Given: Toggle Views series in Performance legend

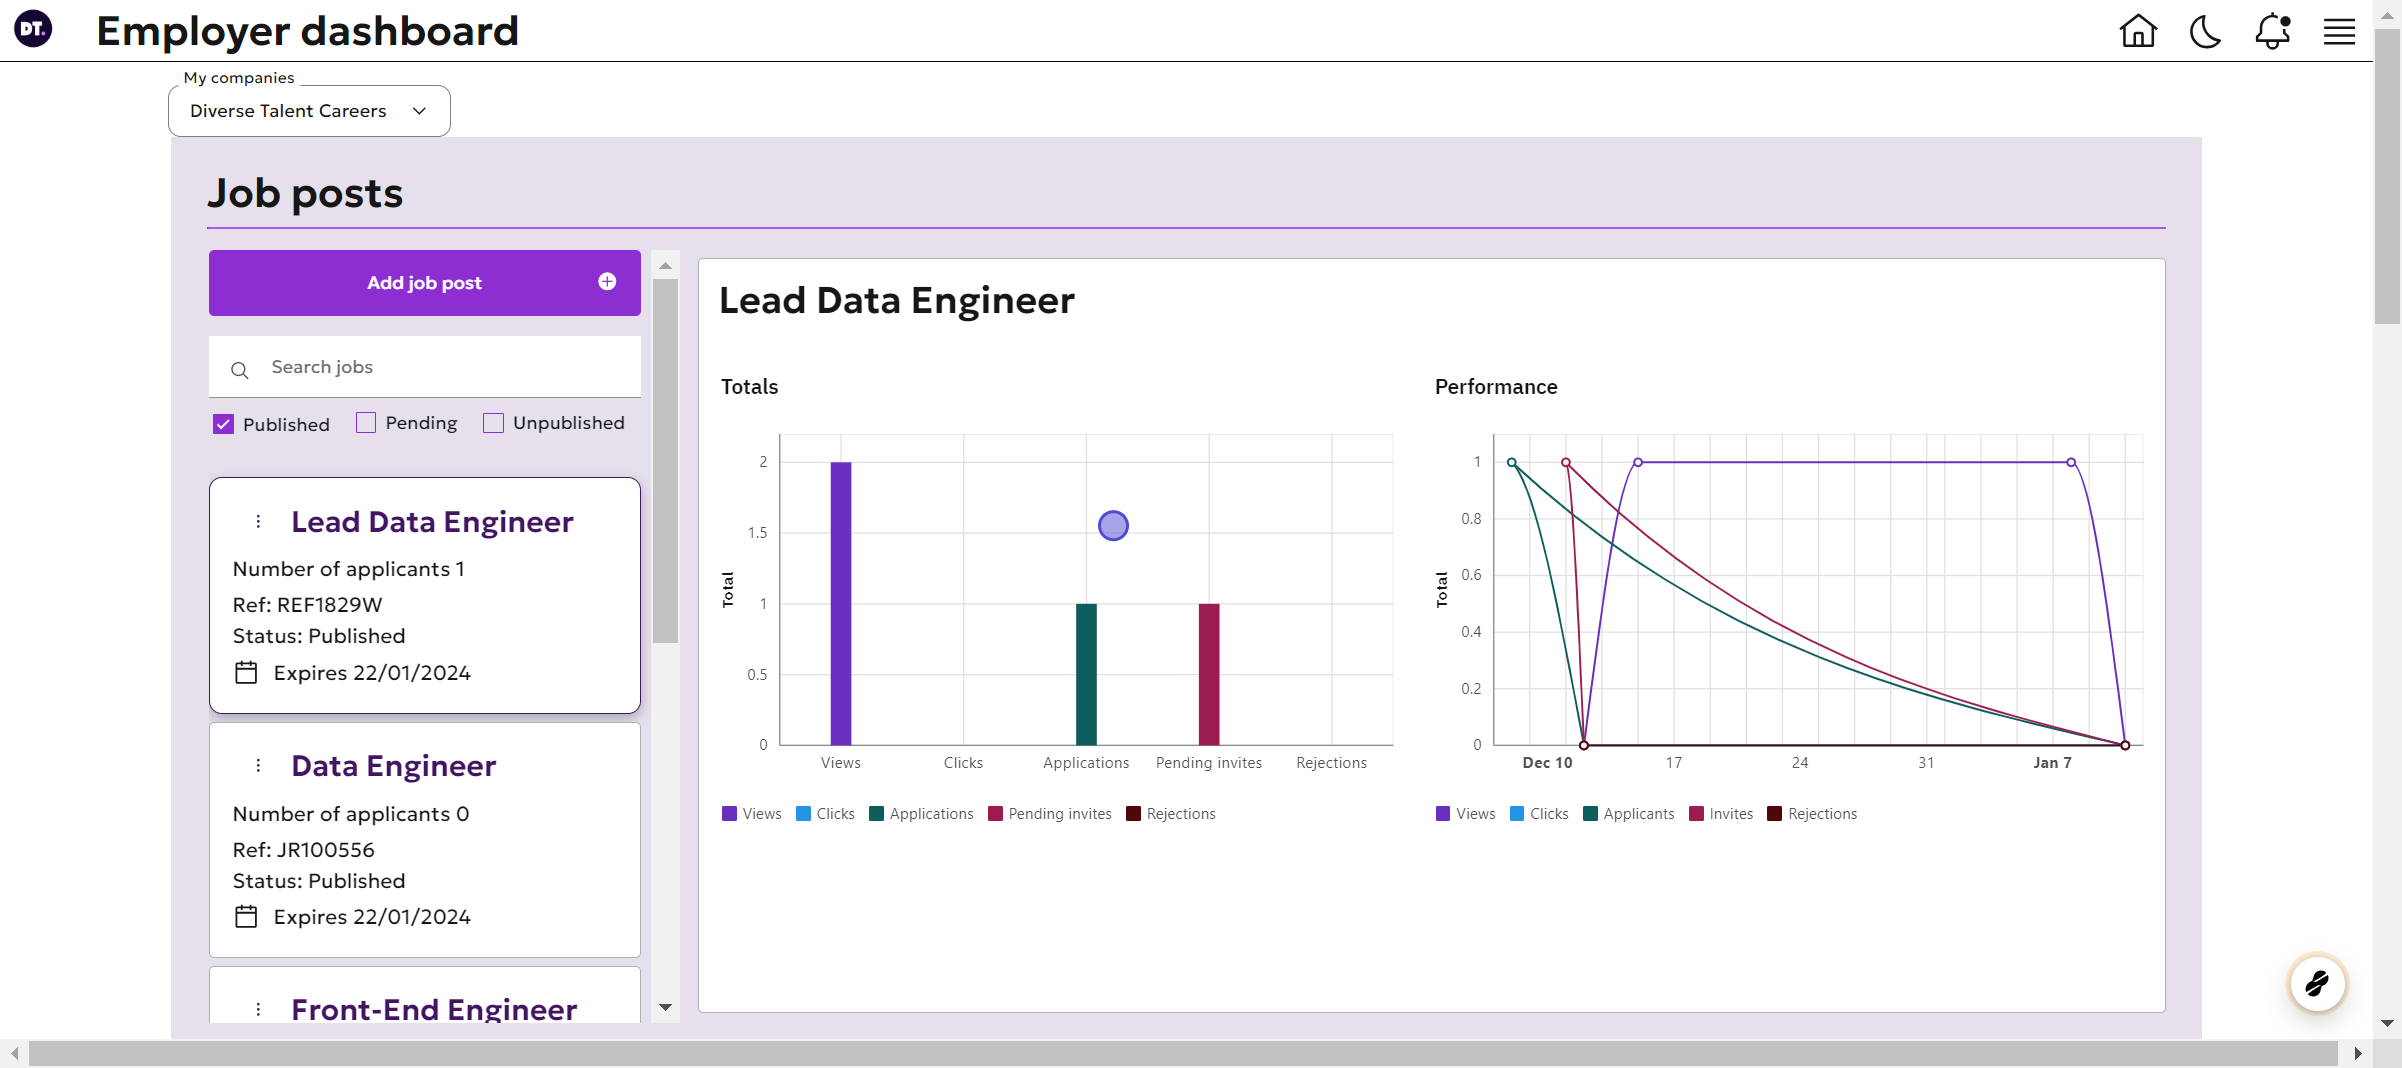Looking at the screenshot, I should 1466,814.
